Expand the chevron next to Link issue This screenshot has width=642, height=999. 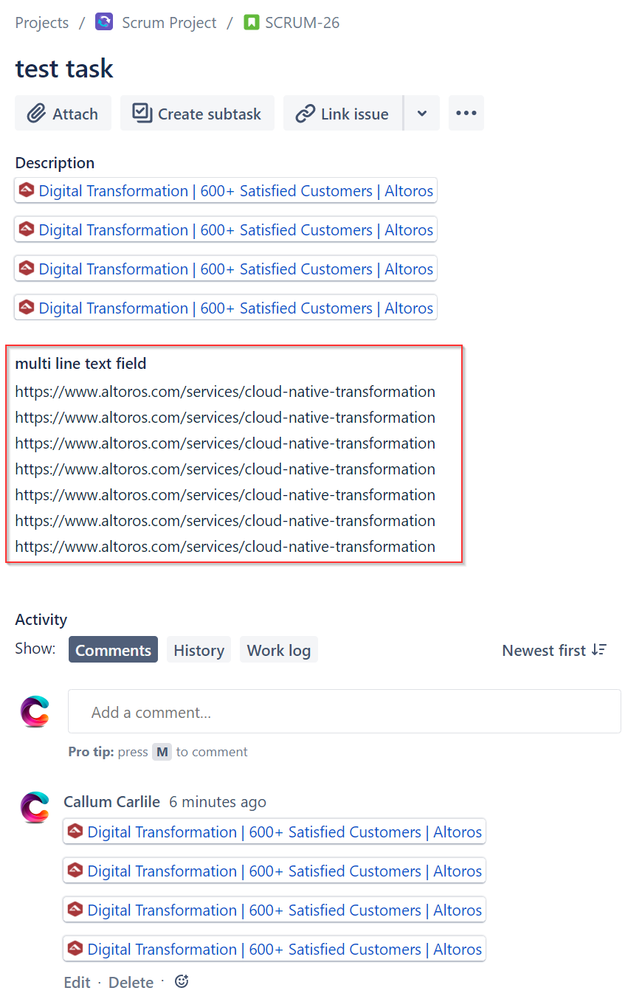pos(421,113)
